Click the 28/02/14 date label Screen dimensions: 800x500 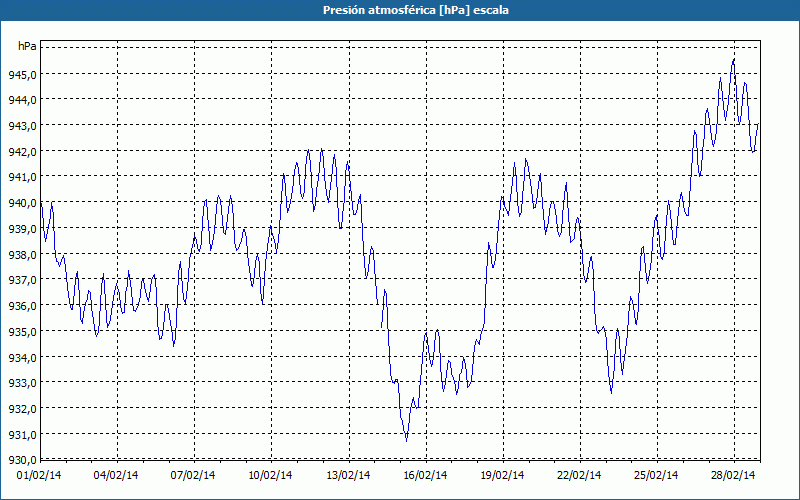point(733,476)
